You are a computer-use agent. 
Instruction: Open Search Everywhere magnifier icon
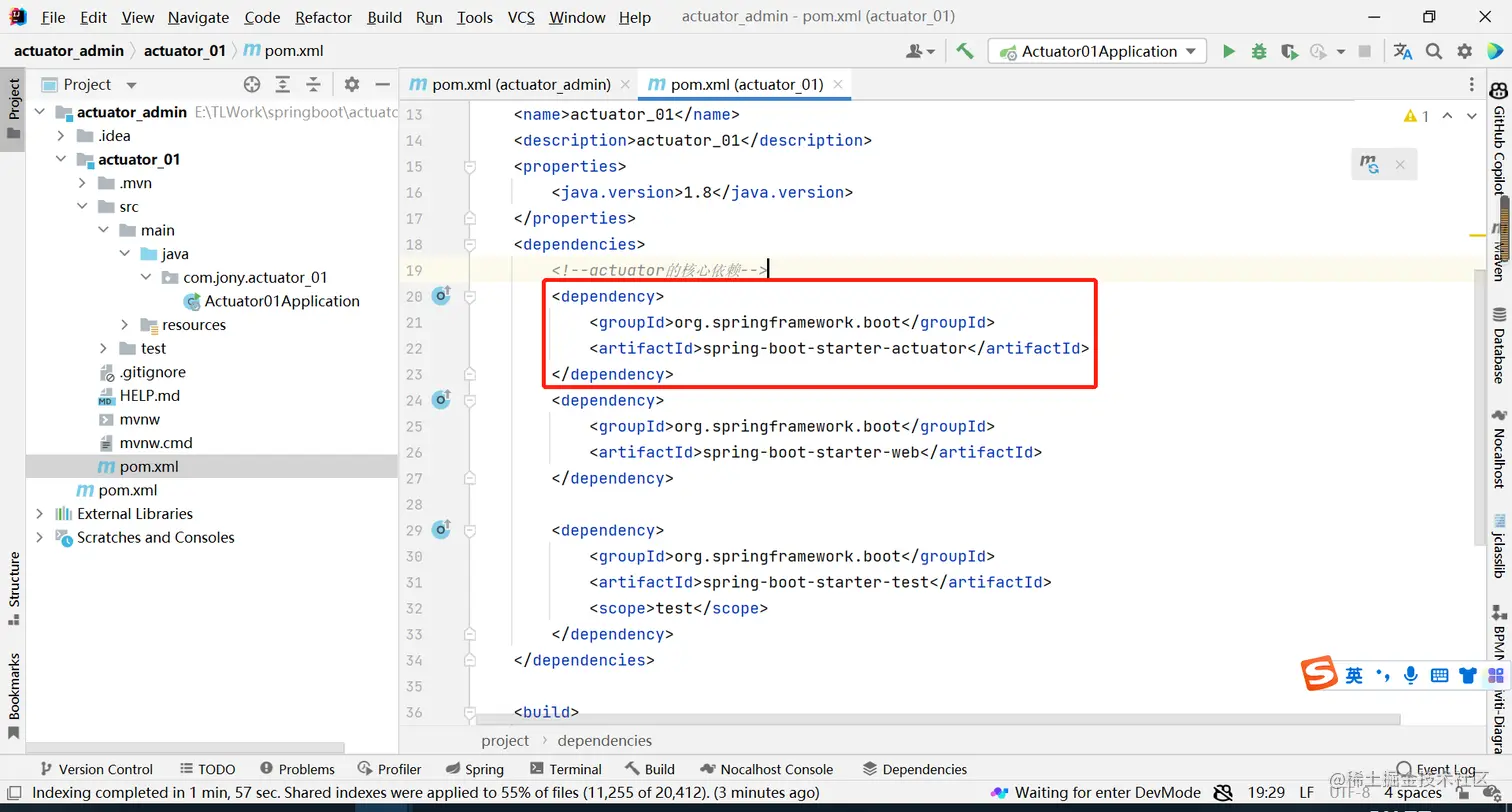[x=1434, y=51]
